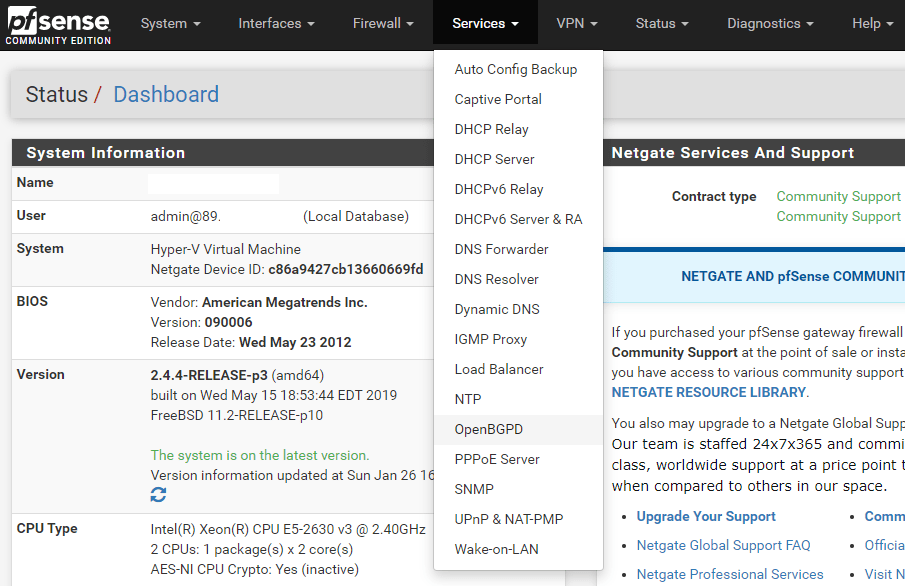Screen dimensions: 905x586
Task: Click the second Community Support contract link
Action: pos(839,217)
